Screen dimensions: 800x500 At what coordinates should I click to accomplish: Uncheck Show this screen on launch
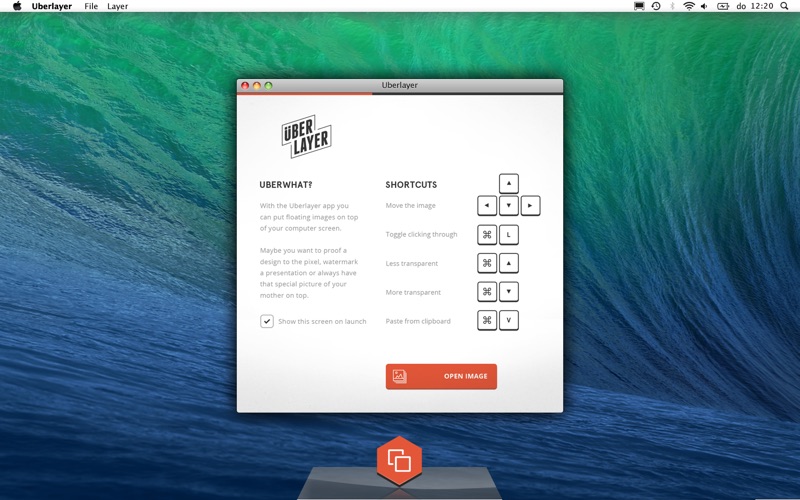point(267,321)
